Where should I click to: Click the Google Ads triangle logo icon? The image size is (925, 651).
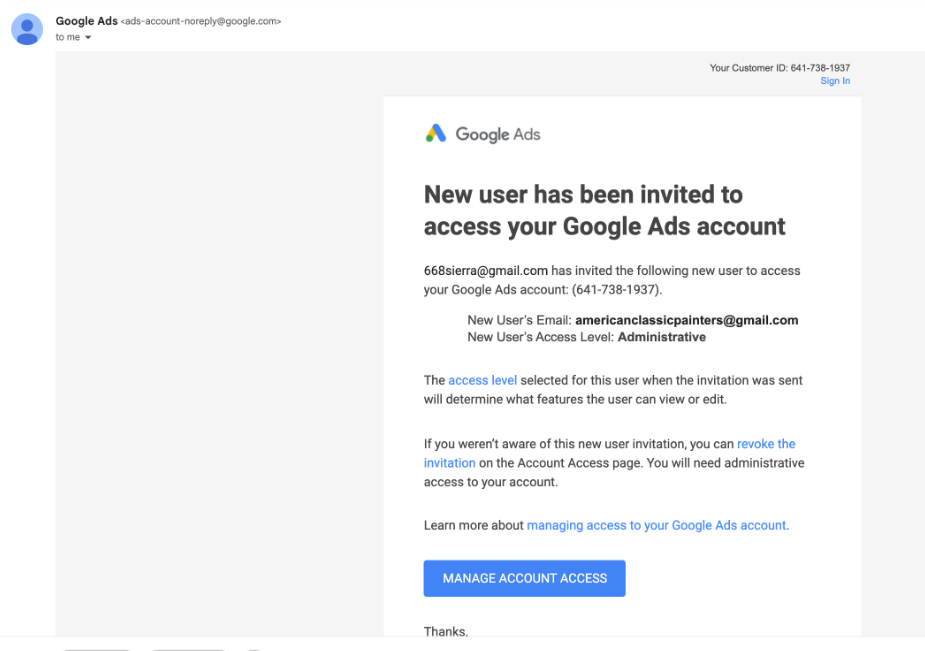click(436, 134)
